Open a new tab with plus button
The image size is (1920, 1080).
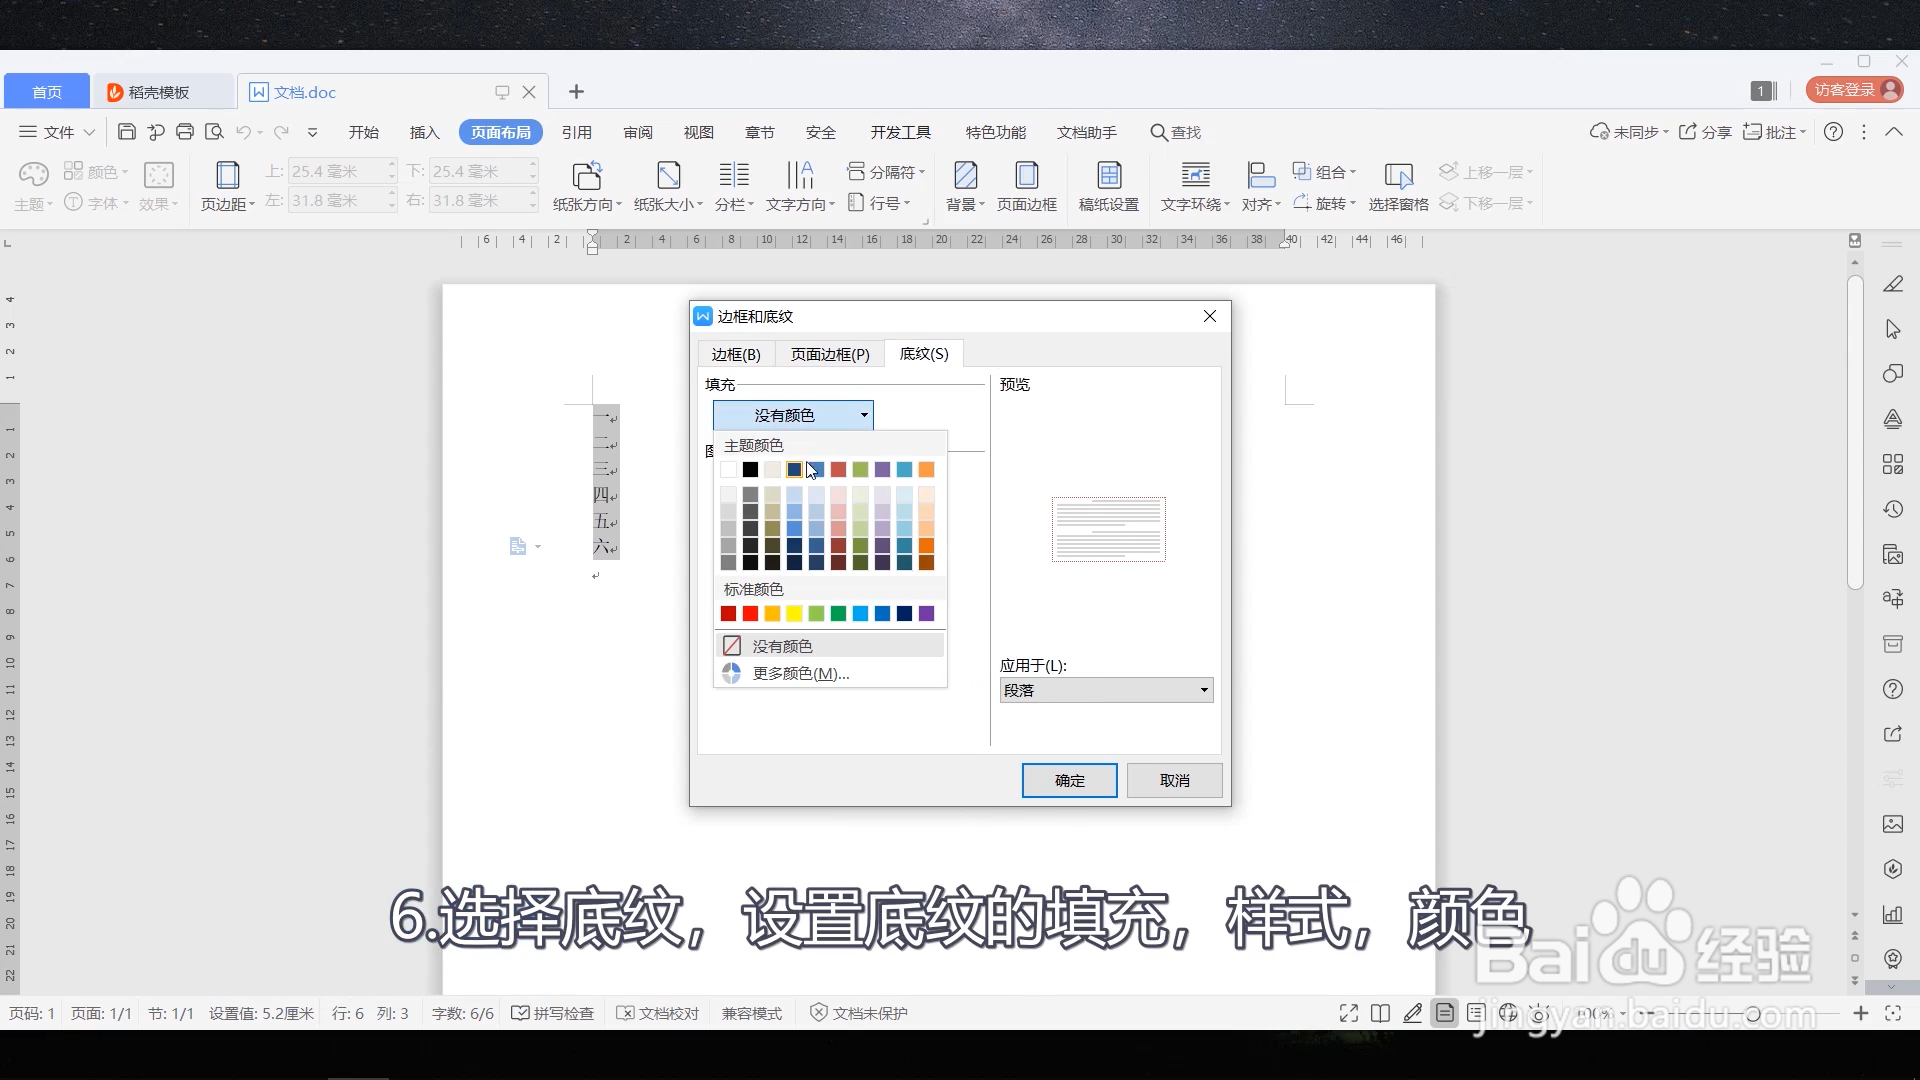tap(576, 92)
